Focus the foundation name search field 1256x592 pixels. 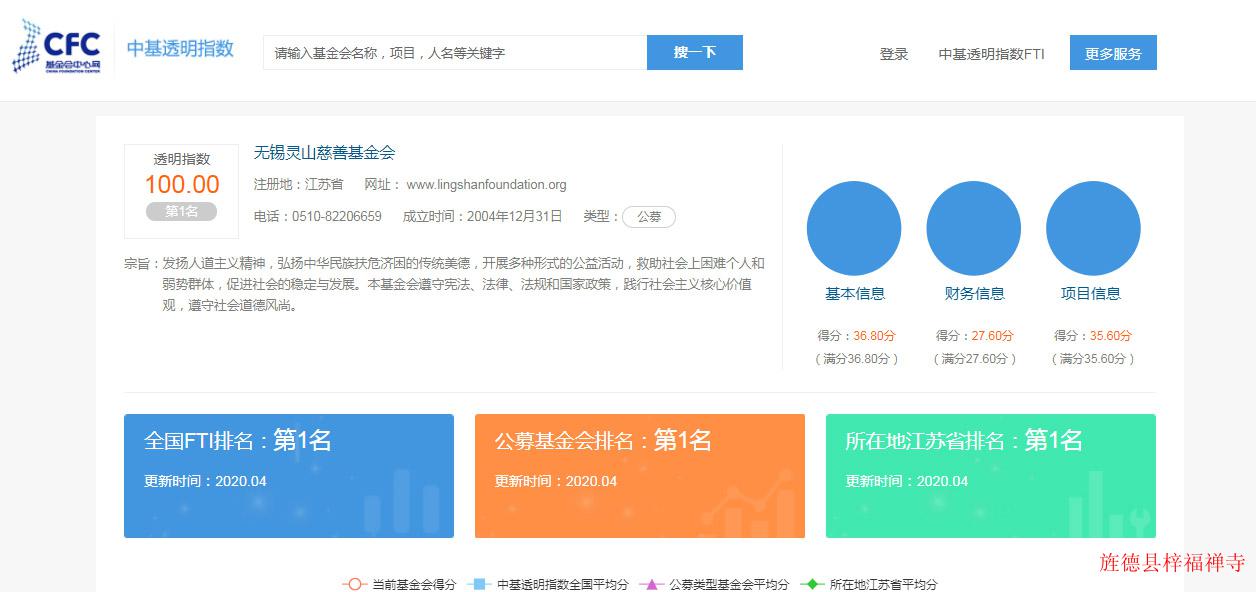[x=455, y=53]
